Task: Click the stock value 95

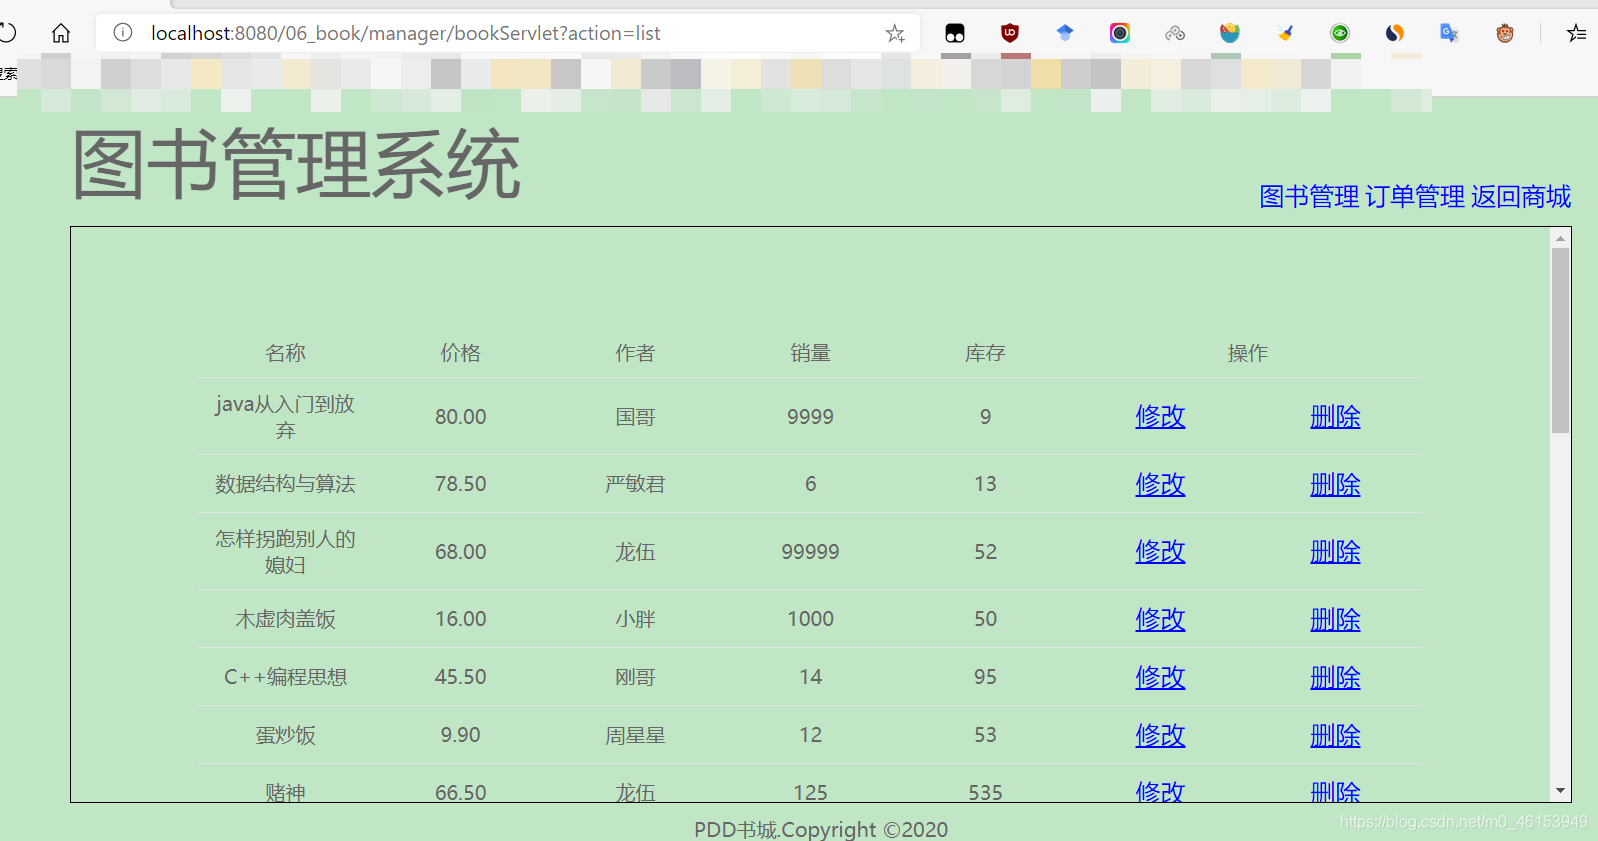Action: (985, 677)
